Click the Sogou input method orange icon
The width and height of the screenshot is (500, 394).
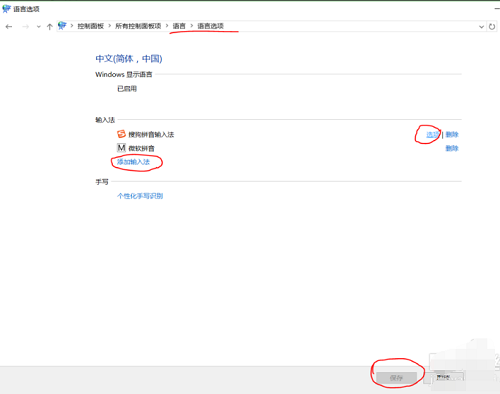click(121, 134)
